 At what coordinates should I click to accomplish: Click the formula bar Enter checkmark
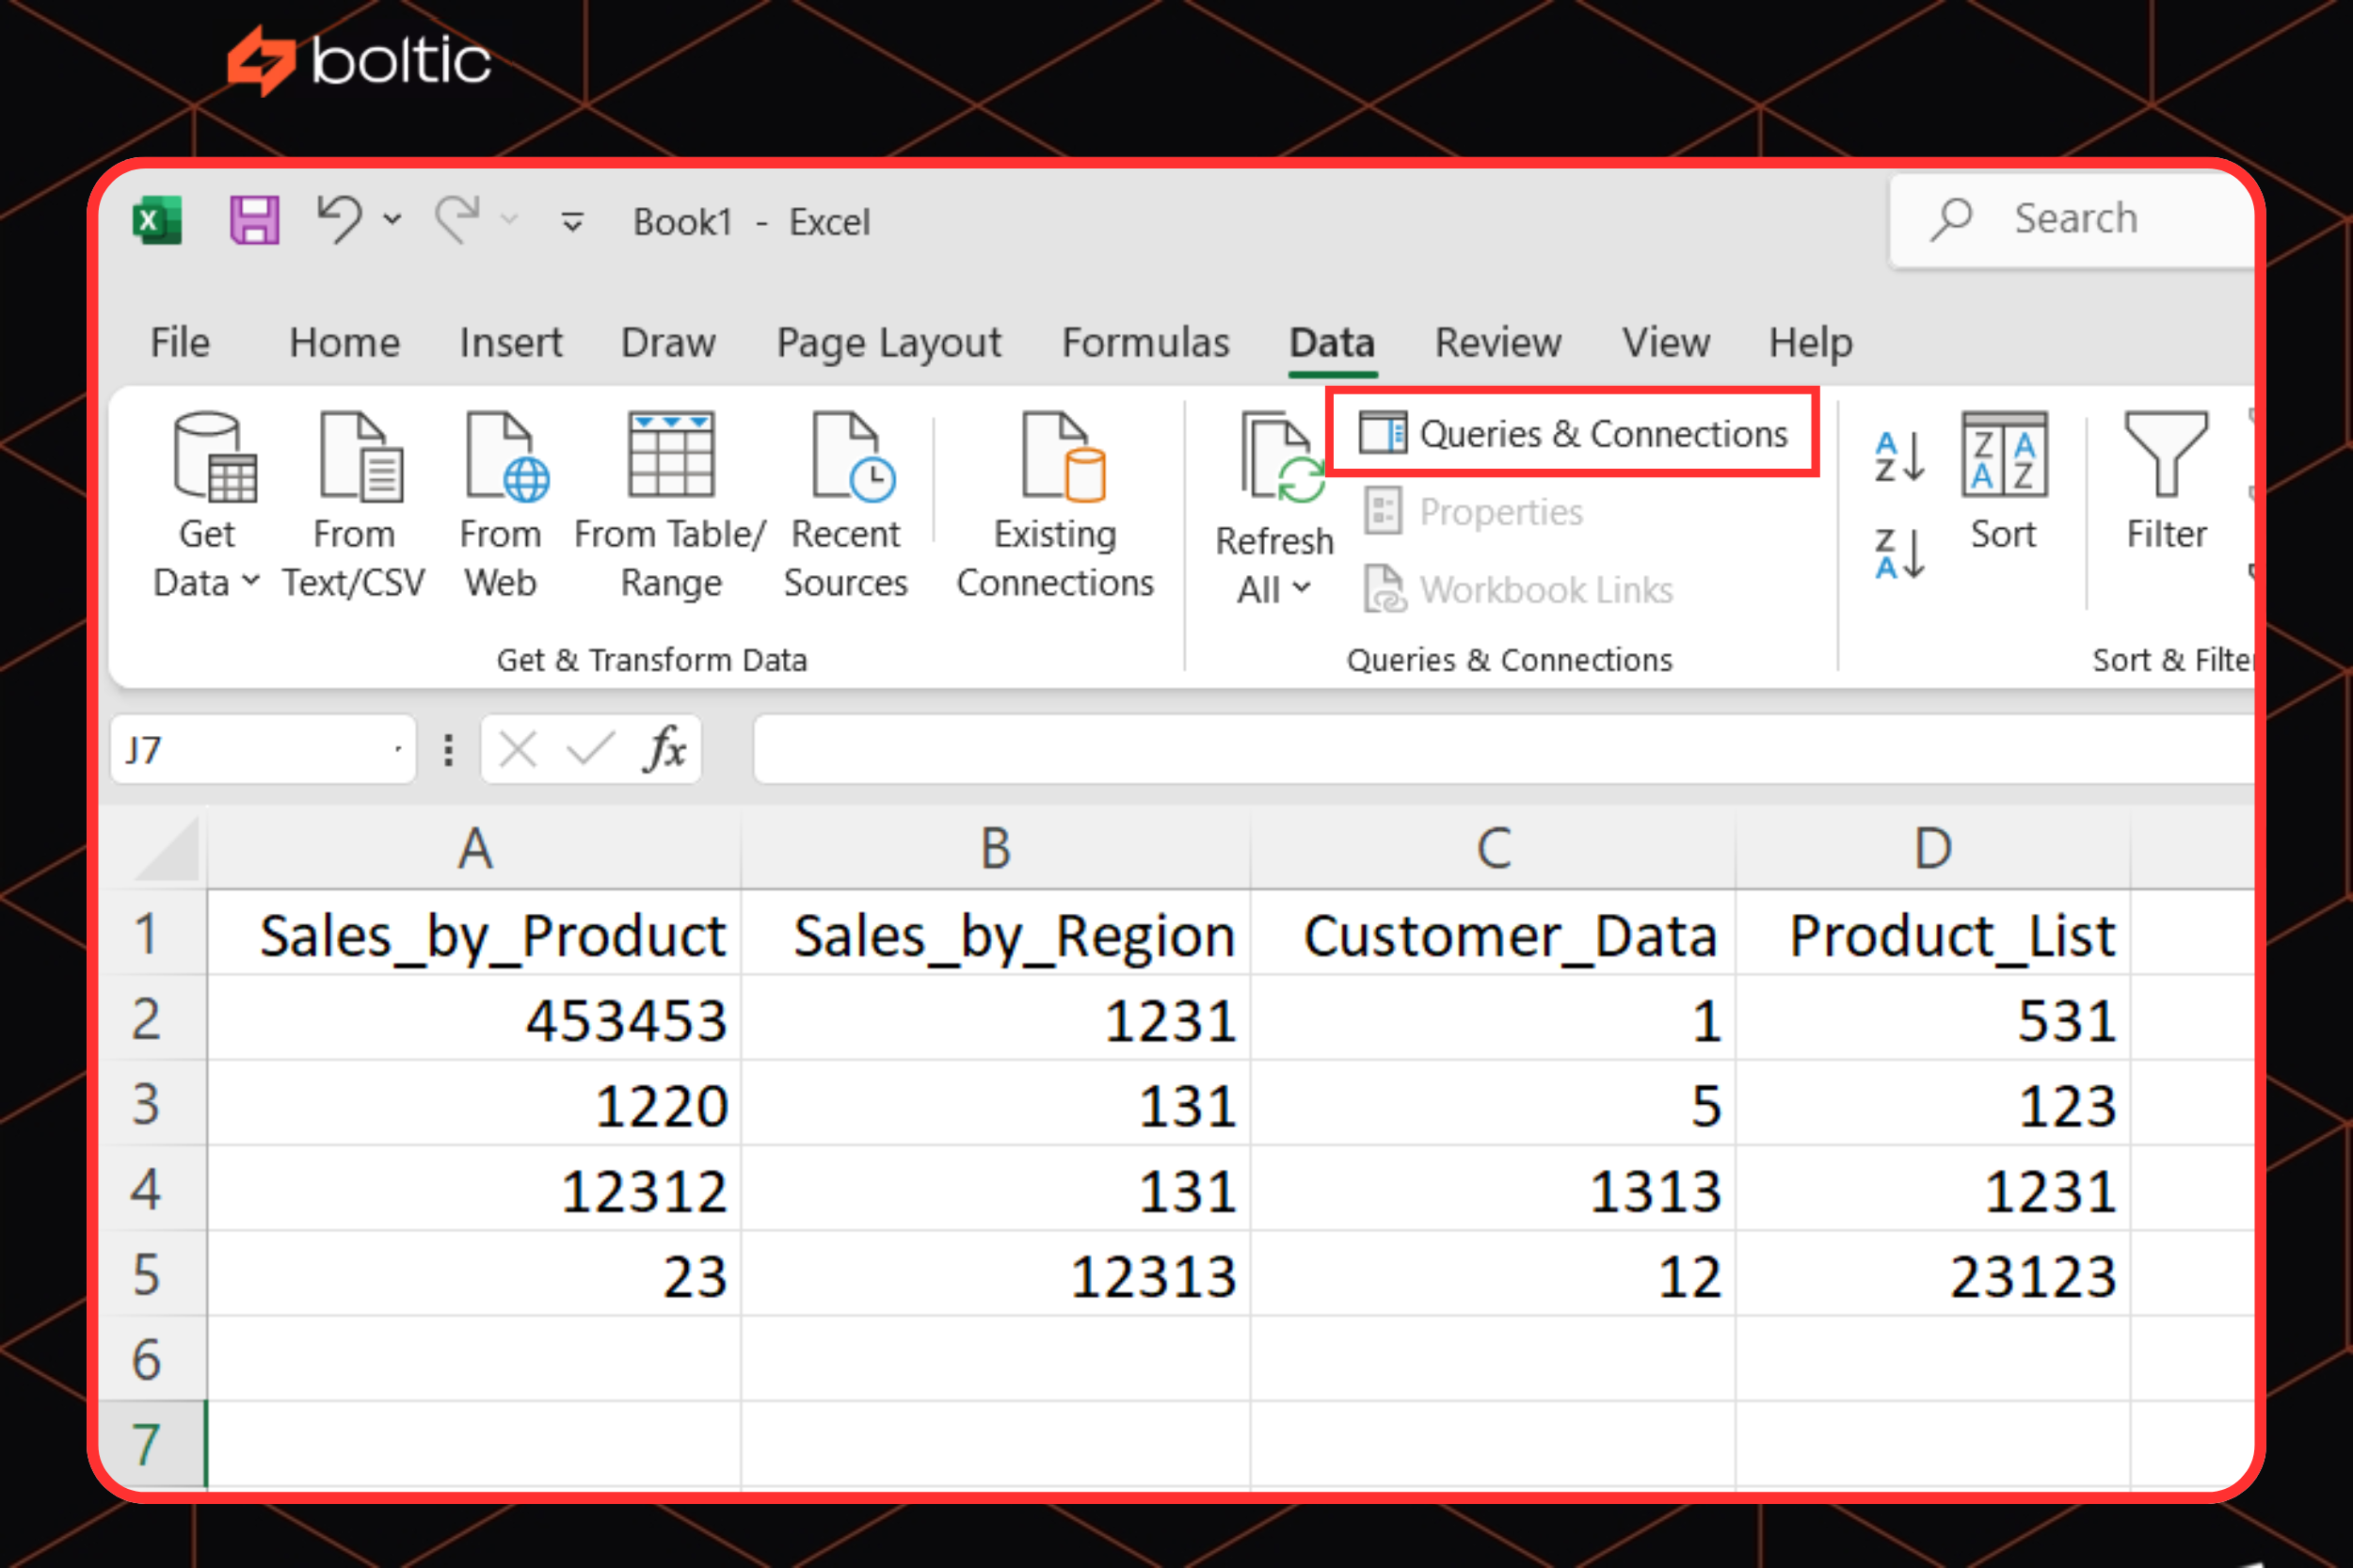tap(590, 748)
